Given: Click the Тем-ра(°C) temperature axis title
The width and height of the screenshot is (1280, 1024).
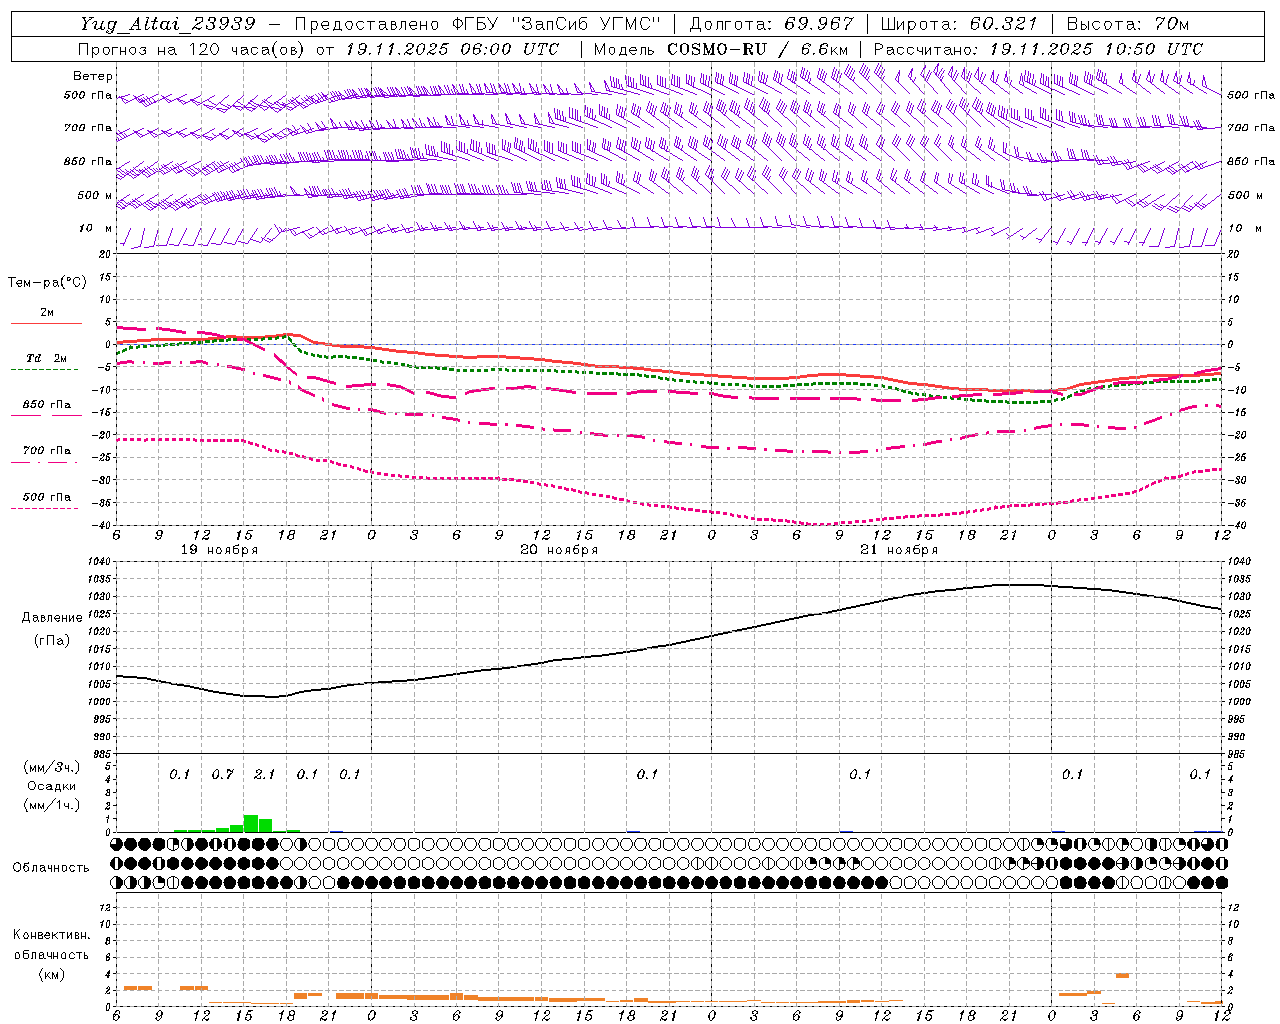Looking at the screenshot, I should click(x=47, y=283).
